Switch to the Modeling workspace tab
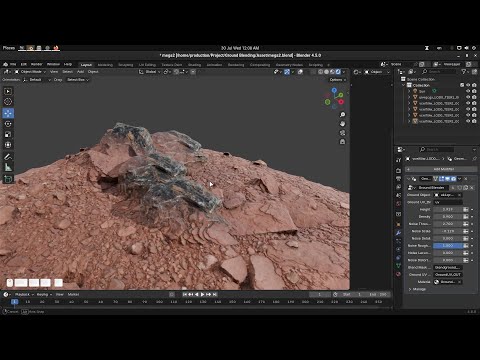The image size is (480, 360). click(x=105, y=65)
